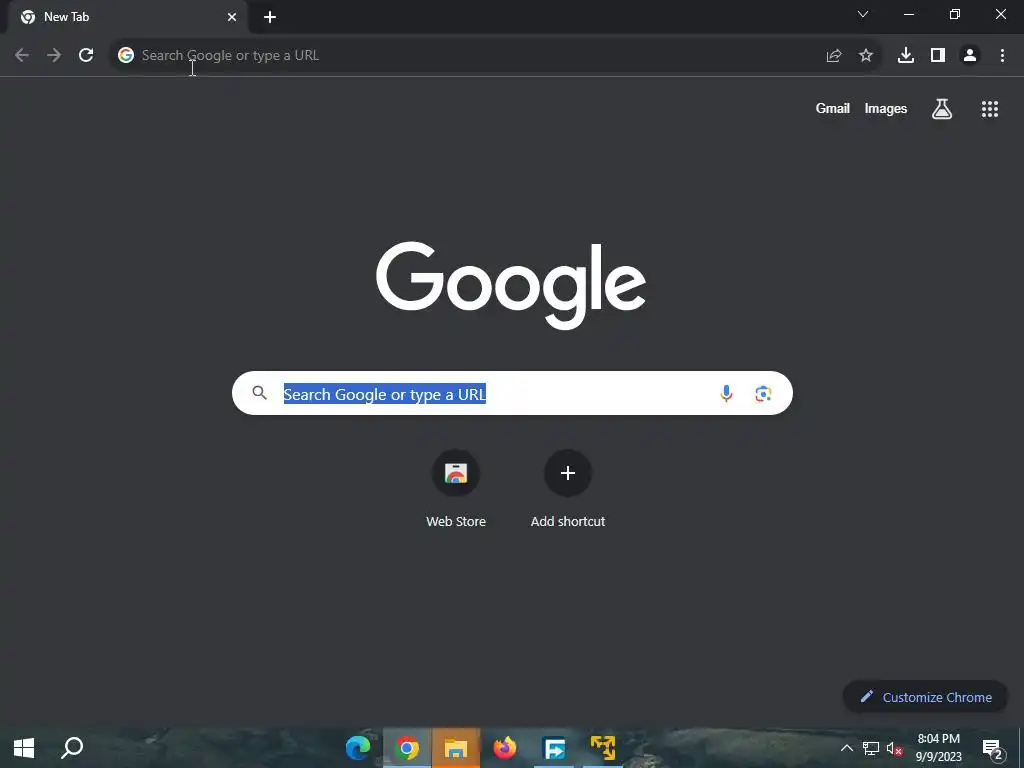
Task: Search by image with Lens icon
Action: click(x=763, y=393)
